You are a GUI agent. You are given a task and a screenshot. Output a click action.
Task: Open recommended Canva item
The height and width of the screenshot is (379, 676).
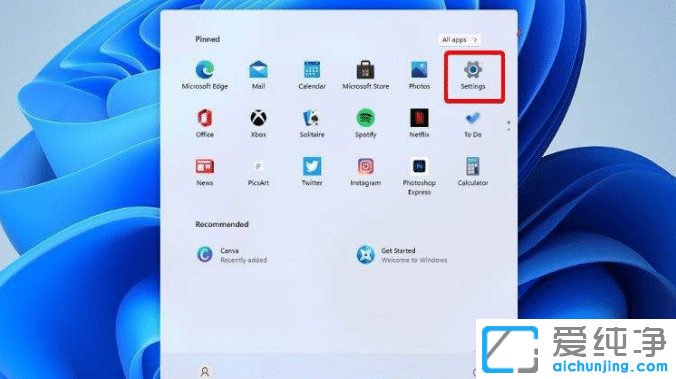point(232,255)
